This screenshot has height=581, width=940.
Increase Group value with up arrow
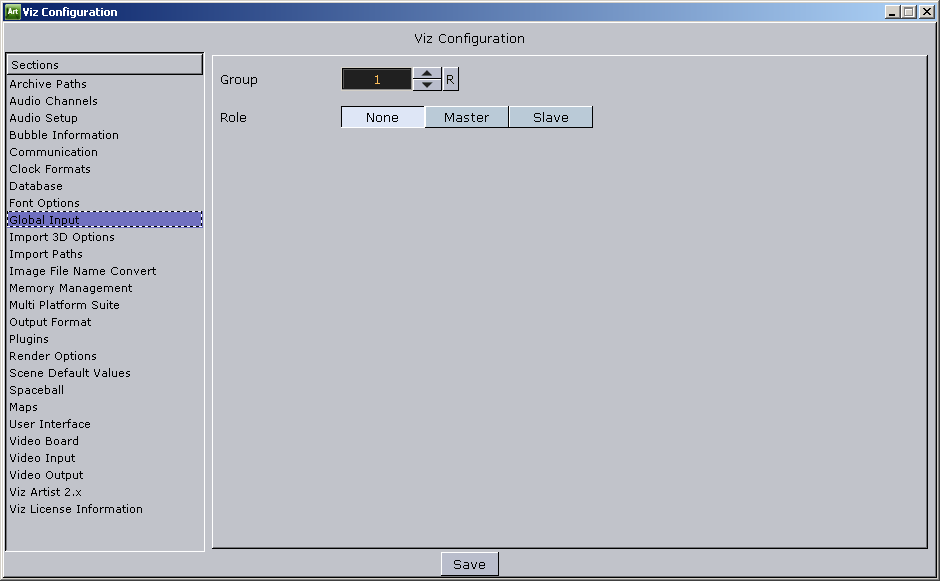pyautogui.click(x=427, y=74)
